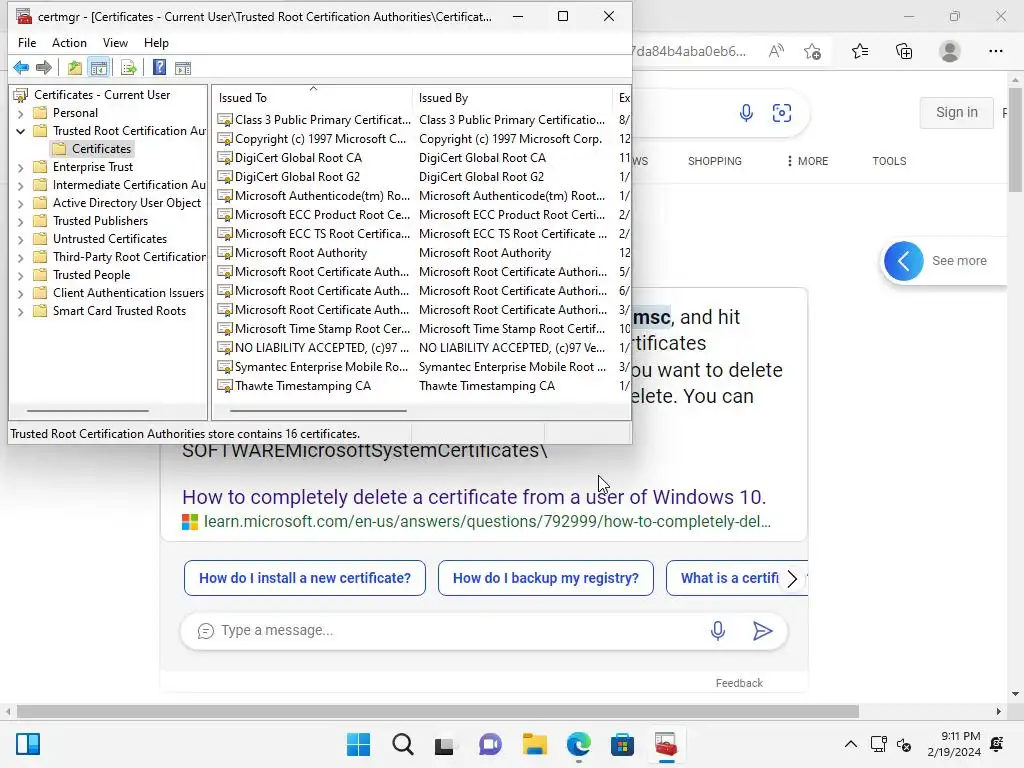This screenshot has width=1024, height=768.
Task: Click the send message arrow icon
Action: (762, 630)
